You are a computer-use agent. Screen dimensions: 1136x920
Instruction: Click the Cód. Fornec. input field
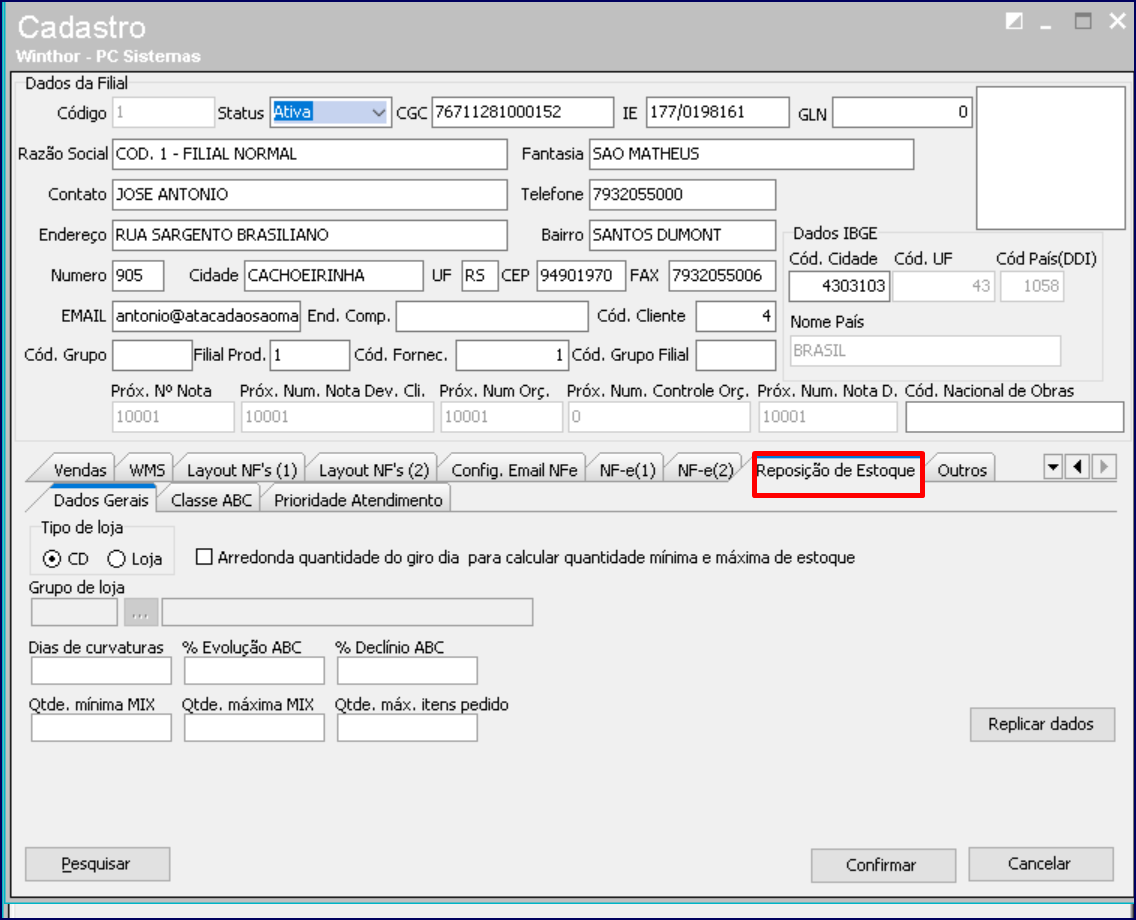512,356
